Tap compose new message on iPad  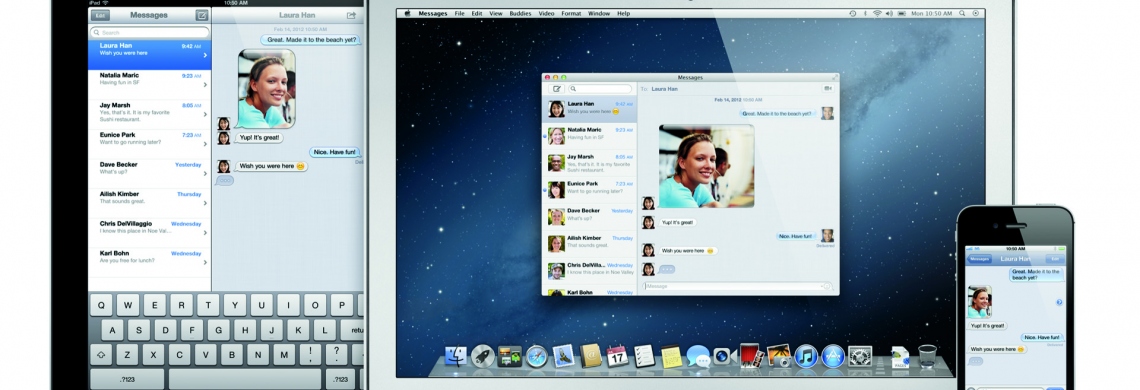click(201, 15)
